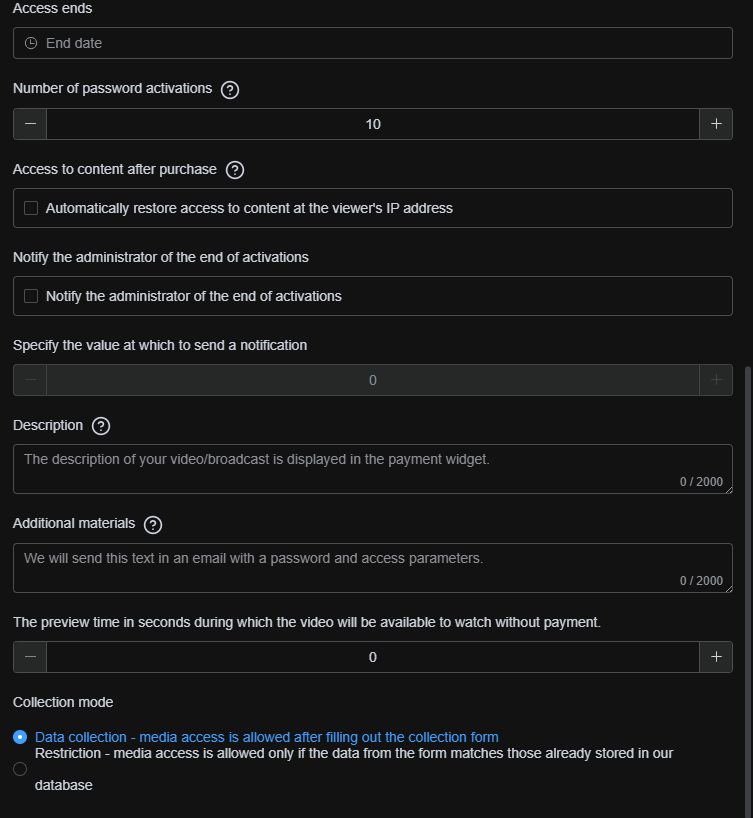Image resolution: width=753 pixels, height=818 pixels.
Task: Enable automatic access restore by IP address
Action: coord(31,208)
